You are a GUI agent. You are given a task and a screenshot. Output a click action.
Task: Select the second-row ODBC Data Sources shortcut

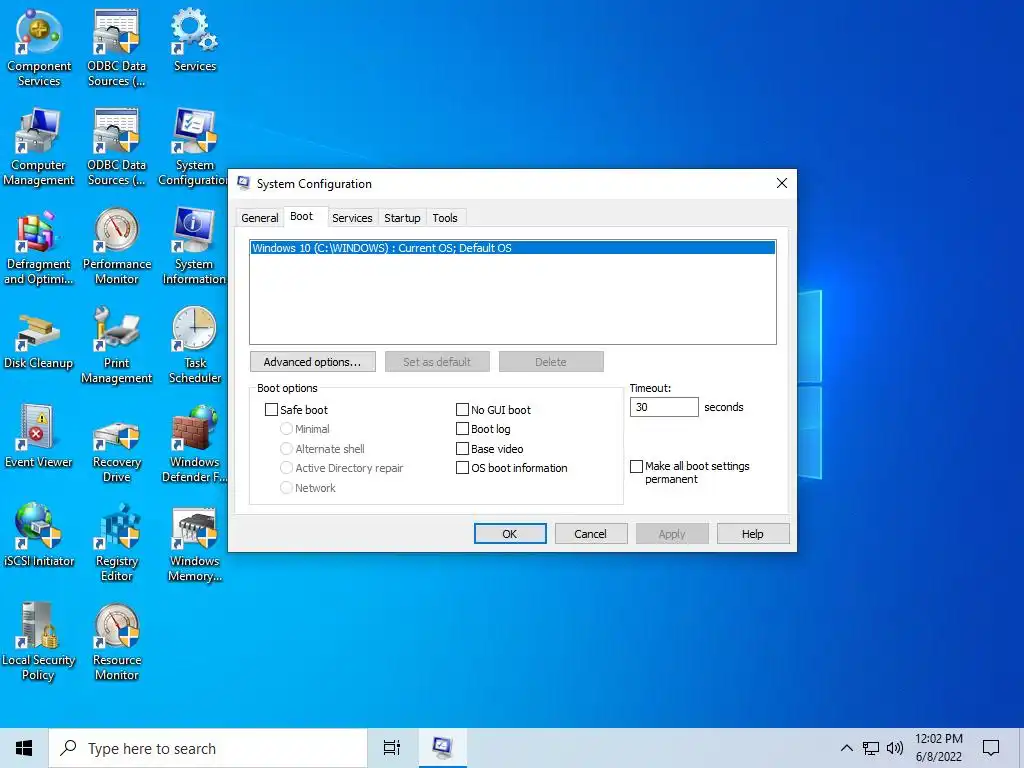click(x=116, y=147)
